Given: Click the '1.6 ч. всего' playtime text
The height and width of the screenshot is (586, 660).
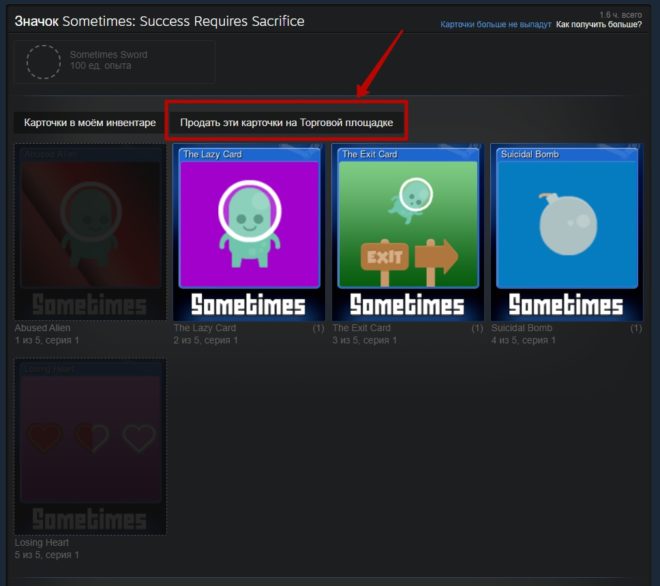Looking at the screenshot, I should tap(621, 15).
